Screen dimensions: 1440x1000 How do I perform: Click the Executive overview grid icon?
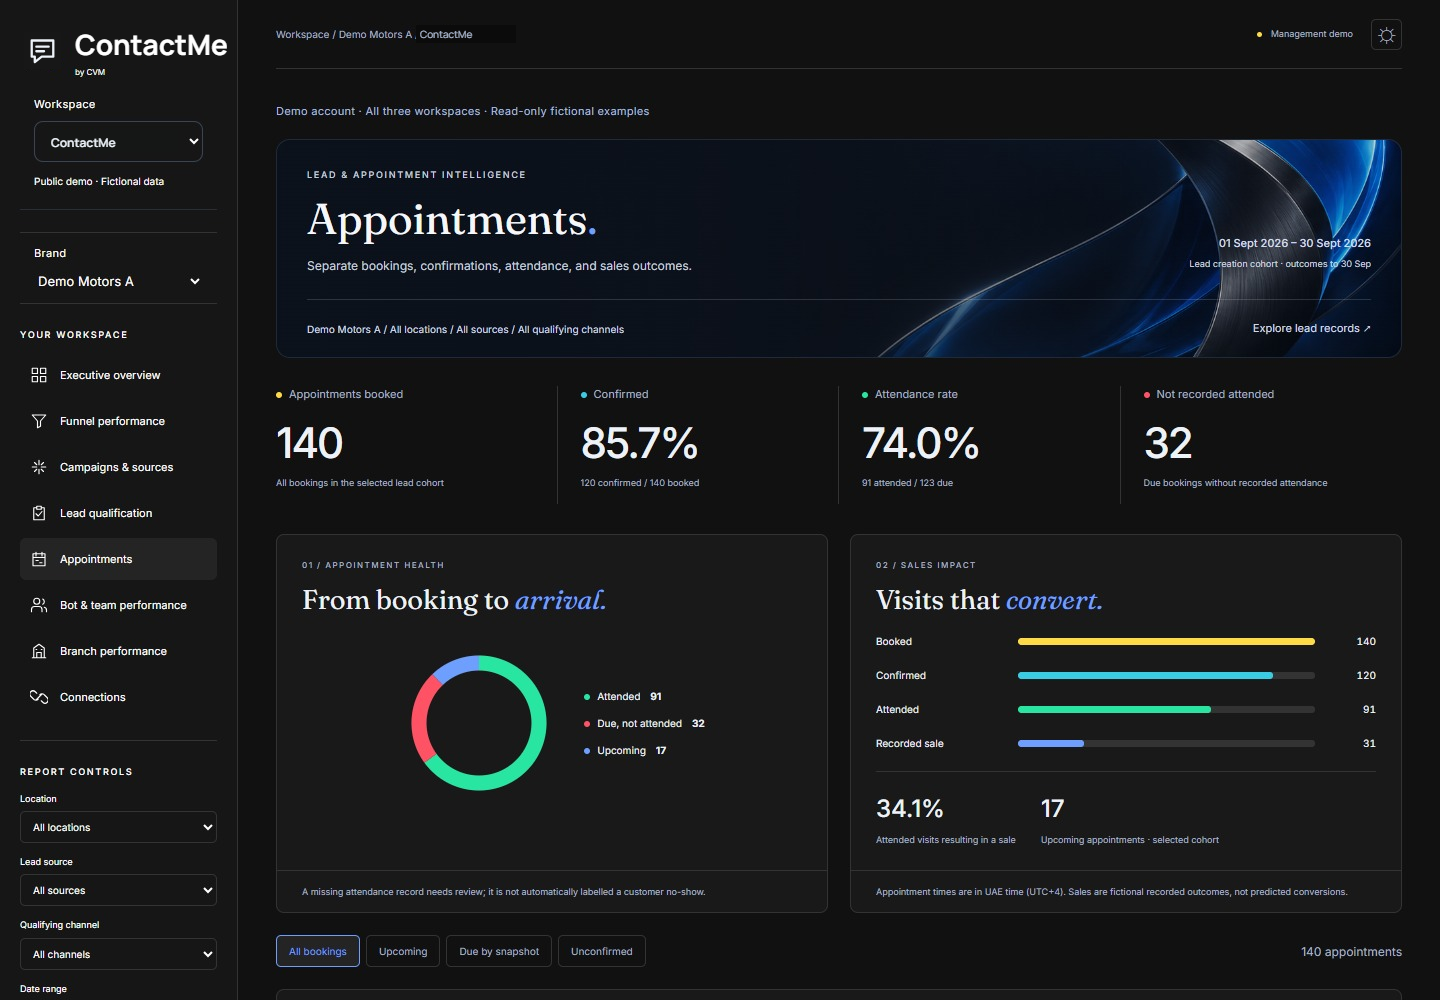coord(39,375)
